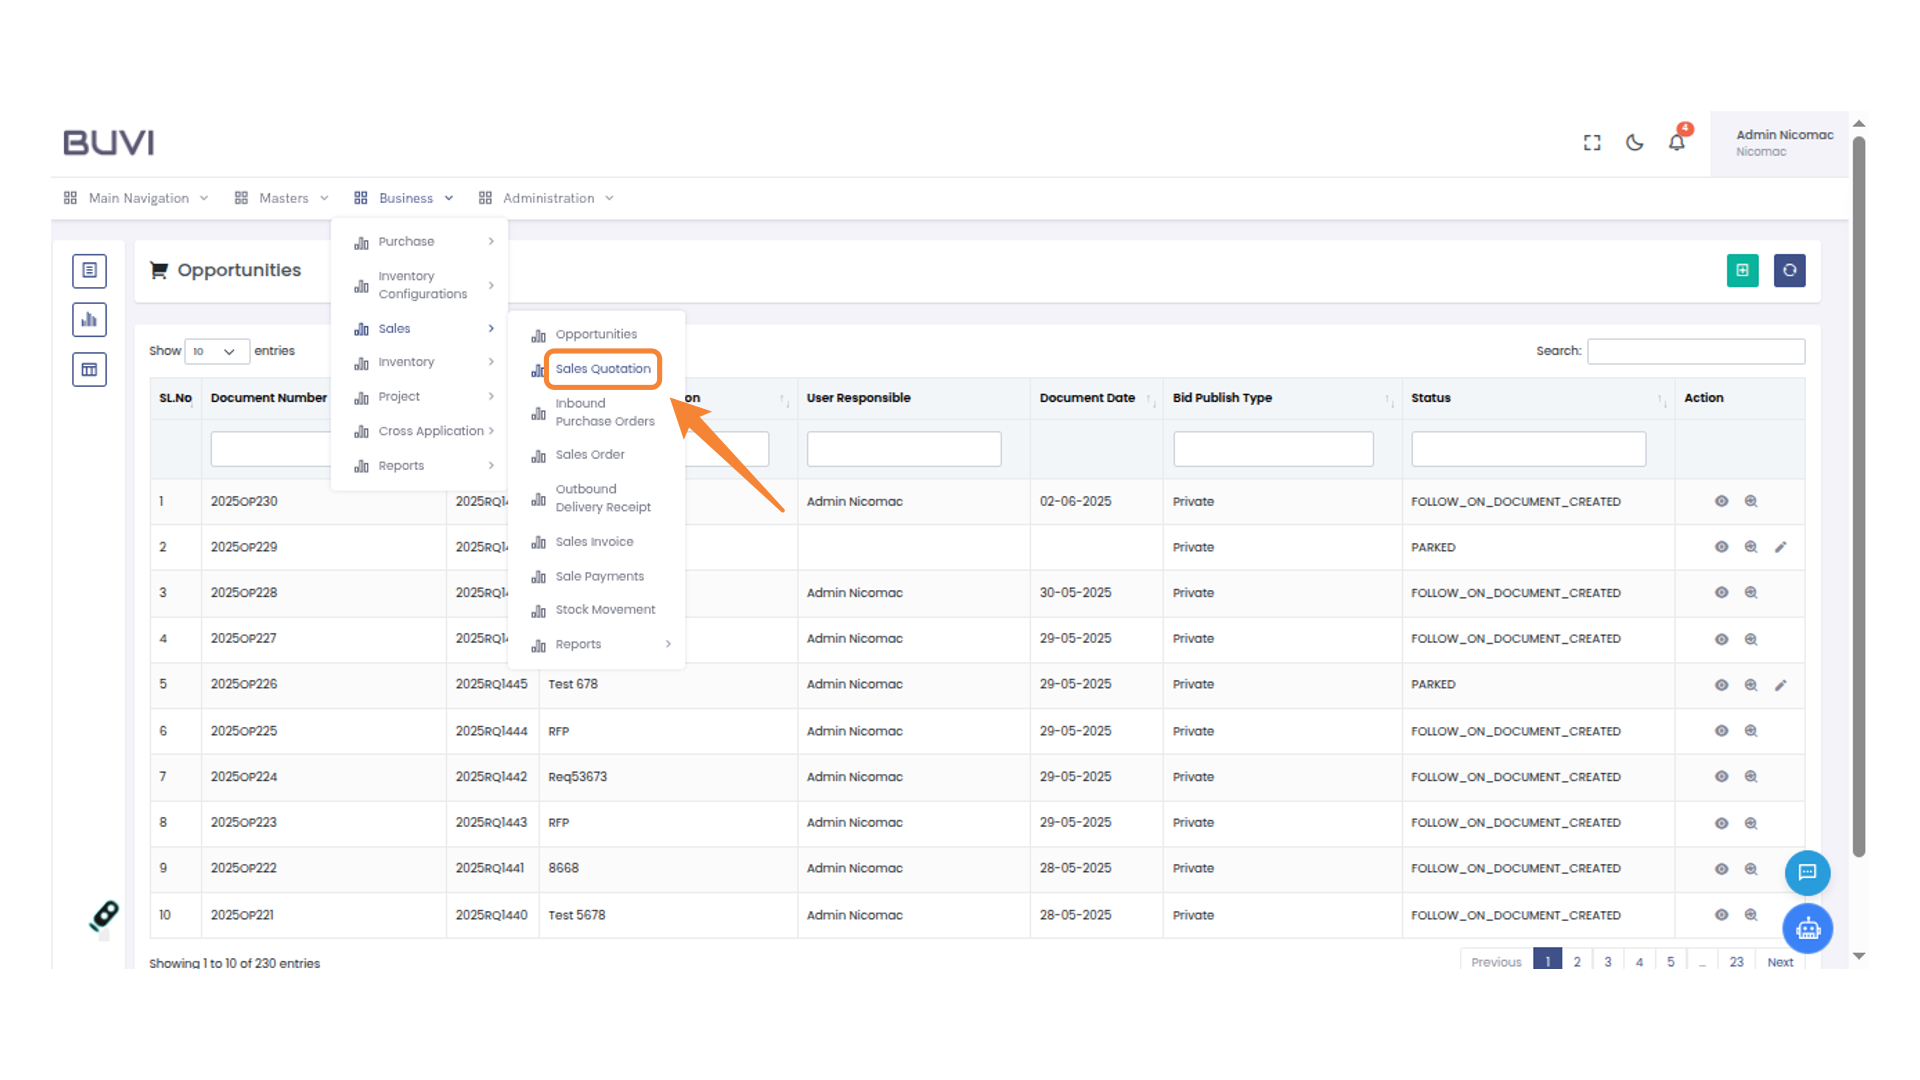Expand the Masters navigation menu
1920x1080 pixels.
pos(283,198)
